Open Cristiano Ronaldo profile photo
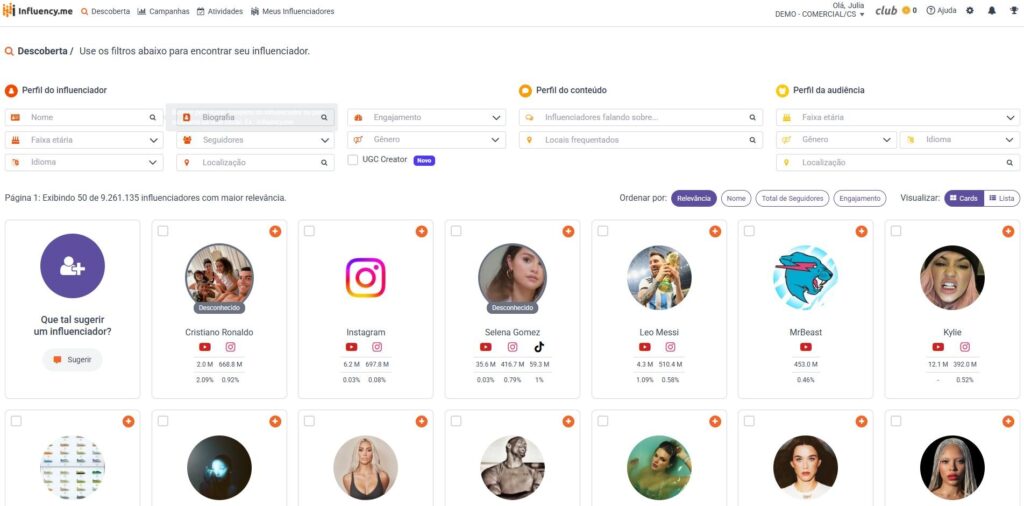 [x=219, y=276]
